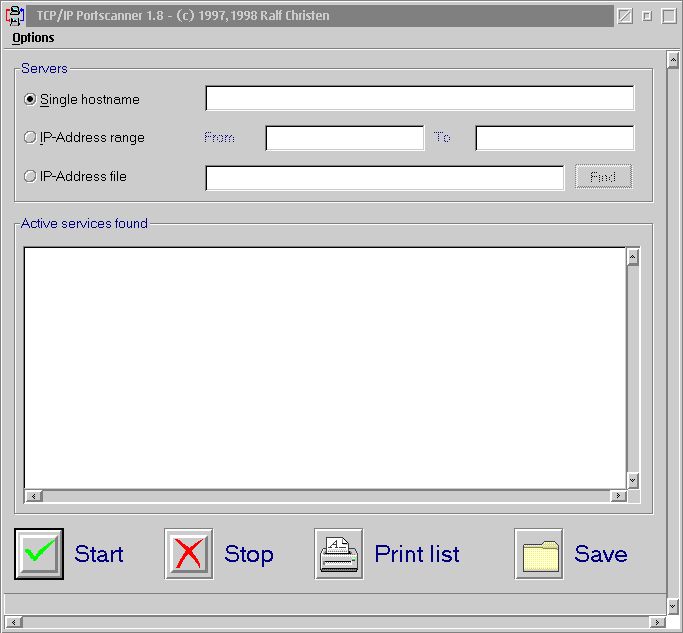Click the green checkmark Start icon
The height and width of the screenshot is (633, 683).
tap(39, 554)
